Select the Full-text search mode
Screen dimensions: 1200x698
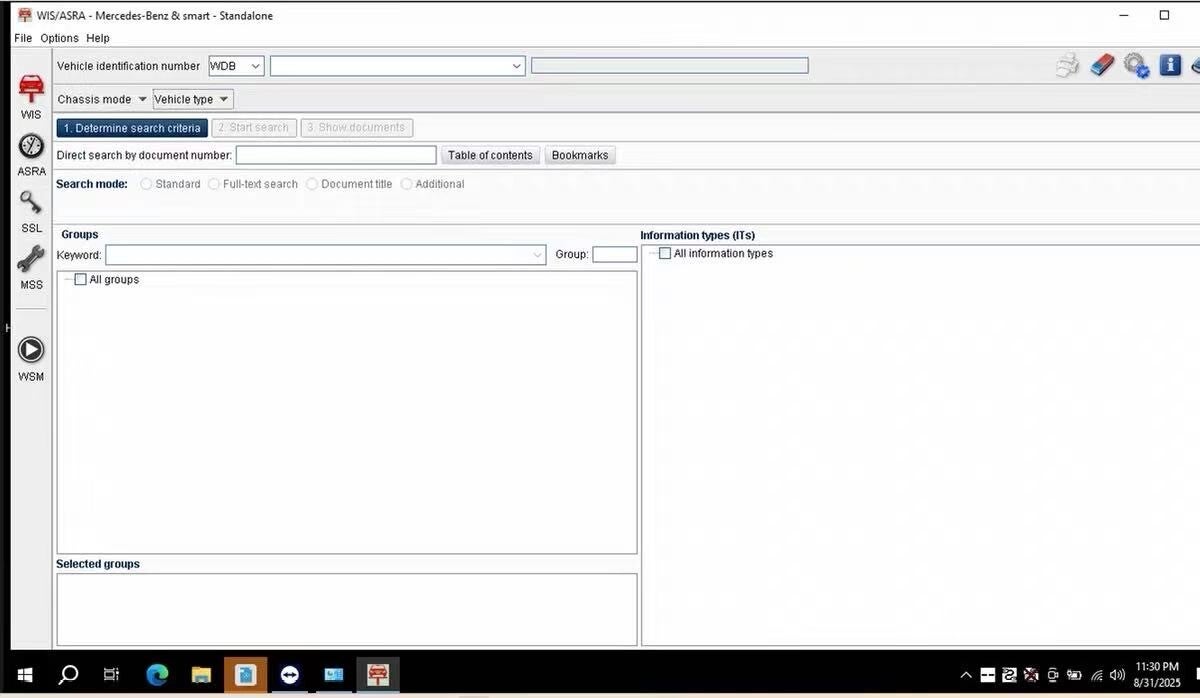pos(214,184)
